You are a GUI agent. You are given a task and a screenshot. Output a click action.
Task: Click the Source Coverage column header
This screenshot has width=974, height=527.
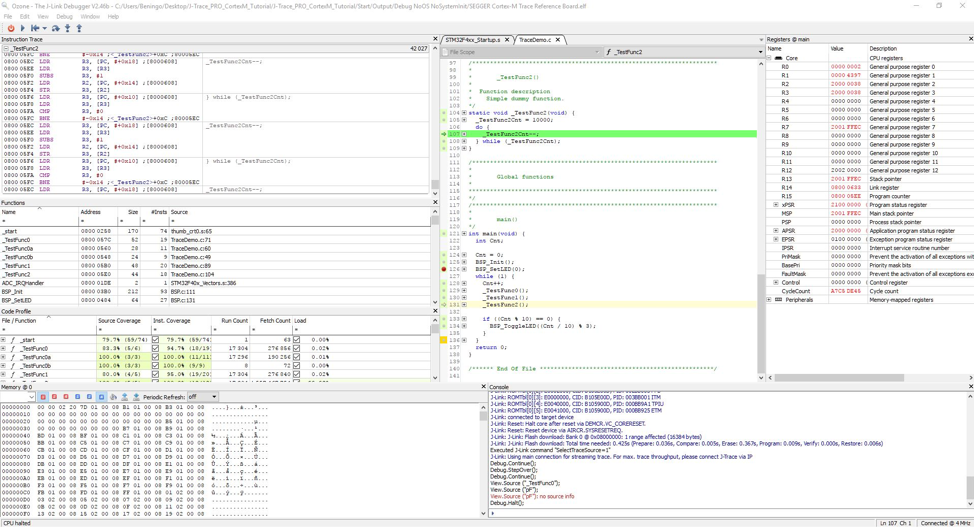click(x=119, y=321)
